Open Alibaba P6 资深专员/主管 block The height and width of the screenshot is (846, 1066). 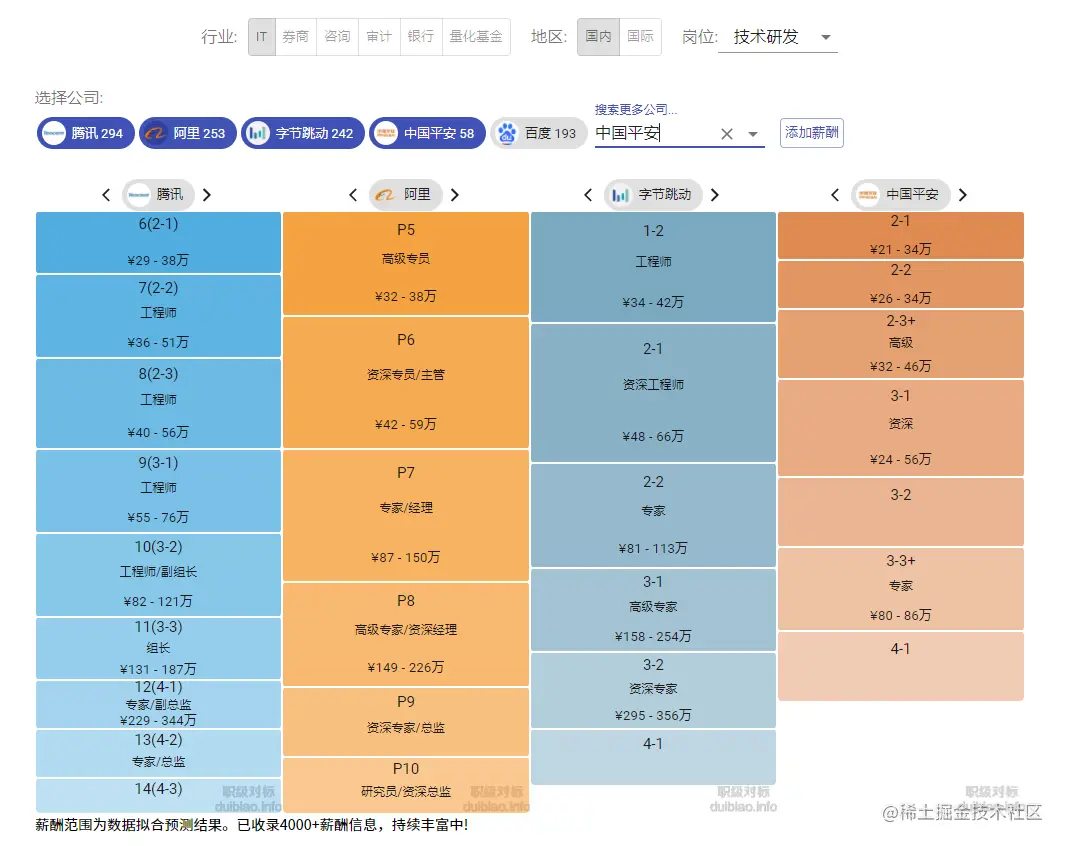click(406, 382)
